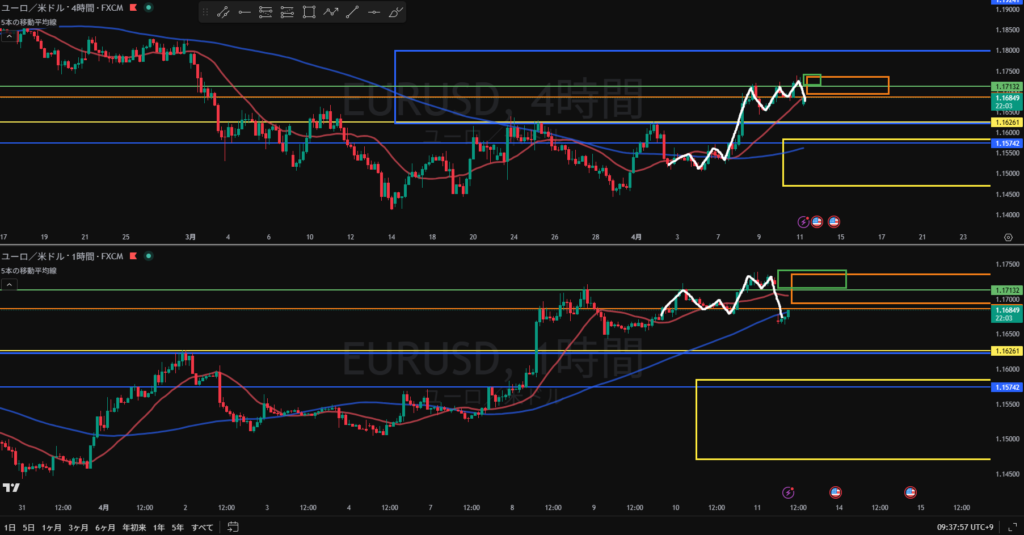The width and height of the screenshot is (1024, 535).
Task: Toggle the chart maximize icon at bottom right
Action: click(1010, 526)
